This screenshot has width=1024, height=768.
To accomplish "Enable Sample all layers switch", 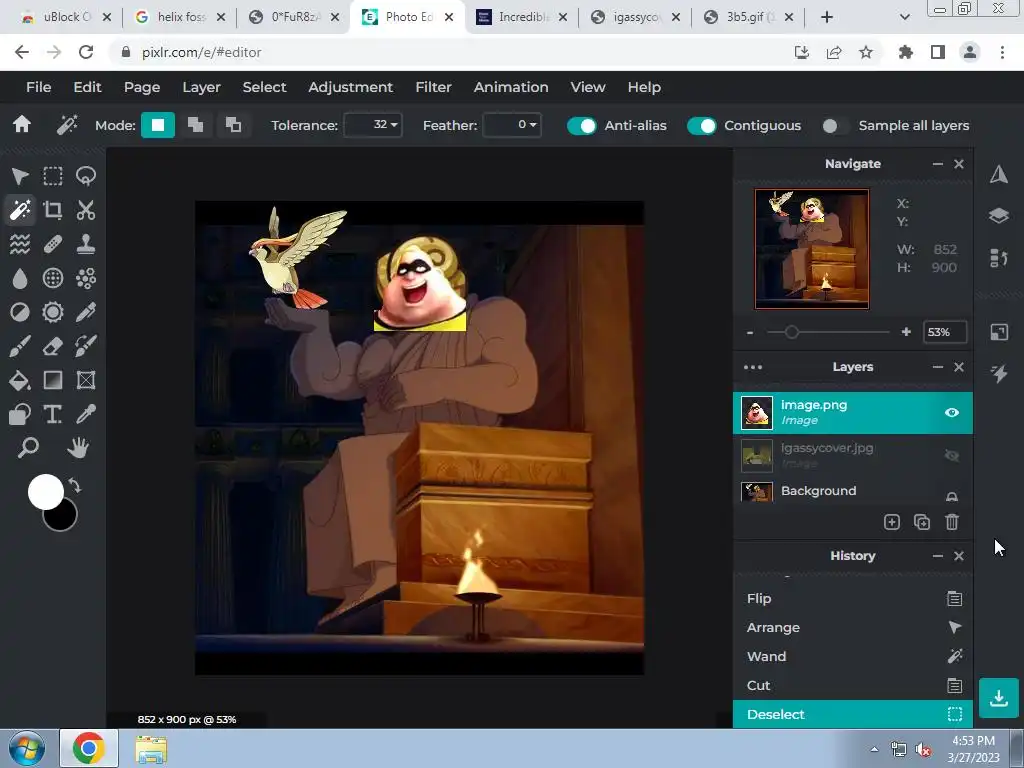I will click(x=835, y=125).
